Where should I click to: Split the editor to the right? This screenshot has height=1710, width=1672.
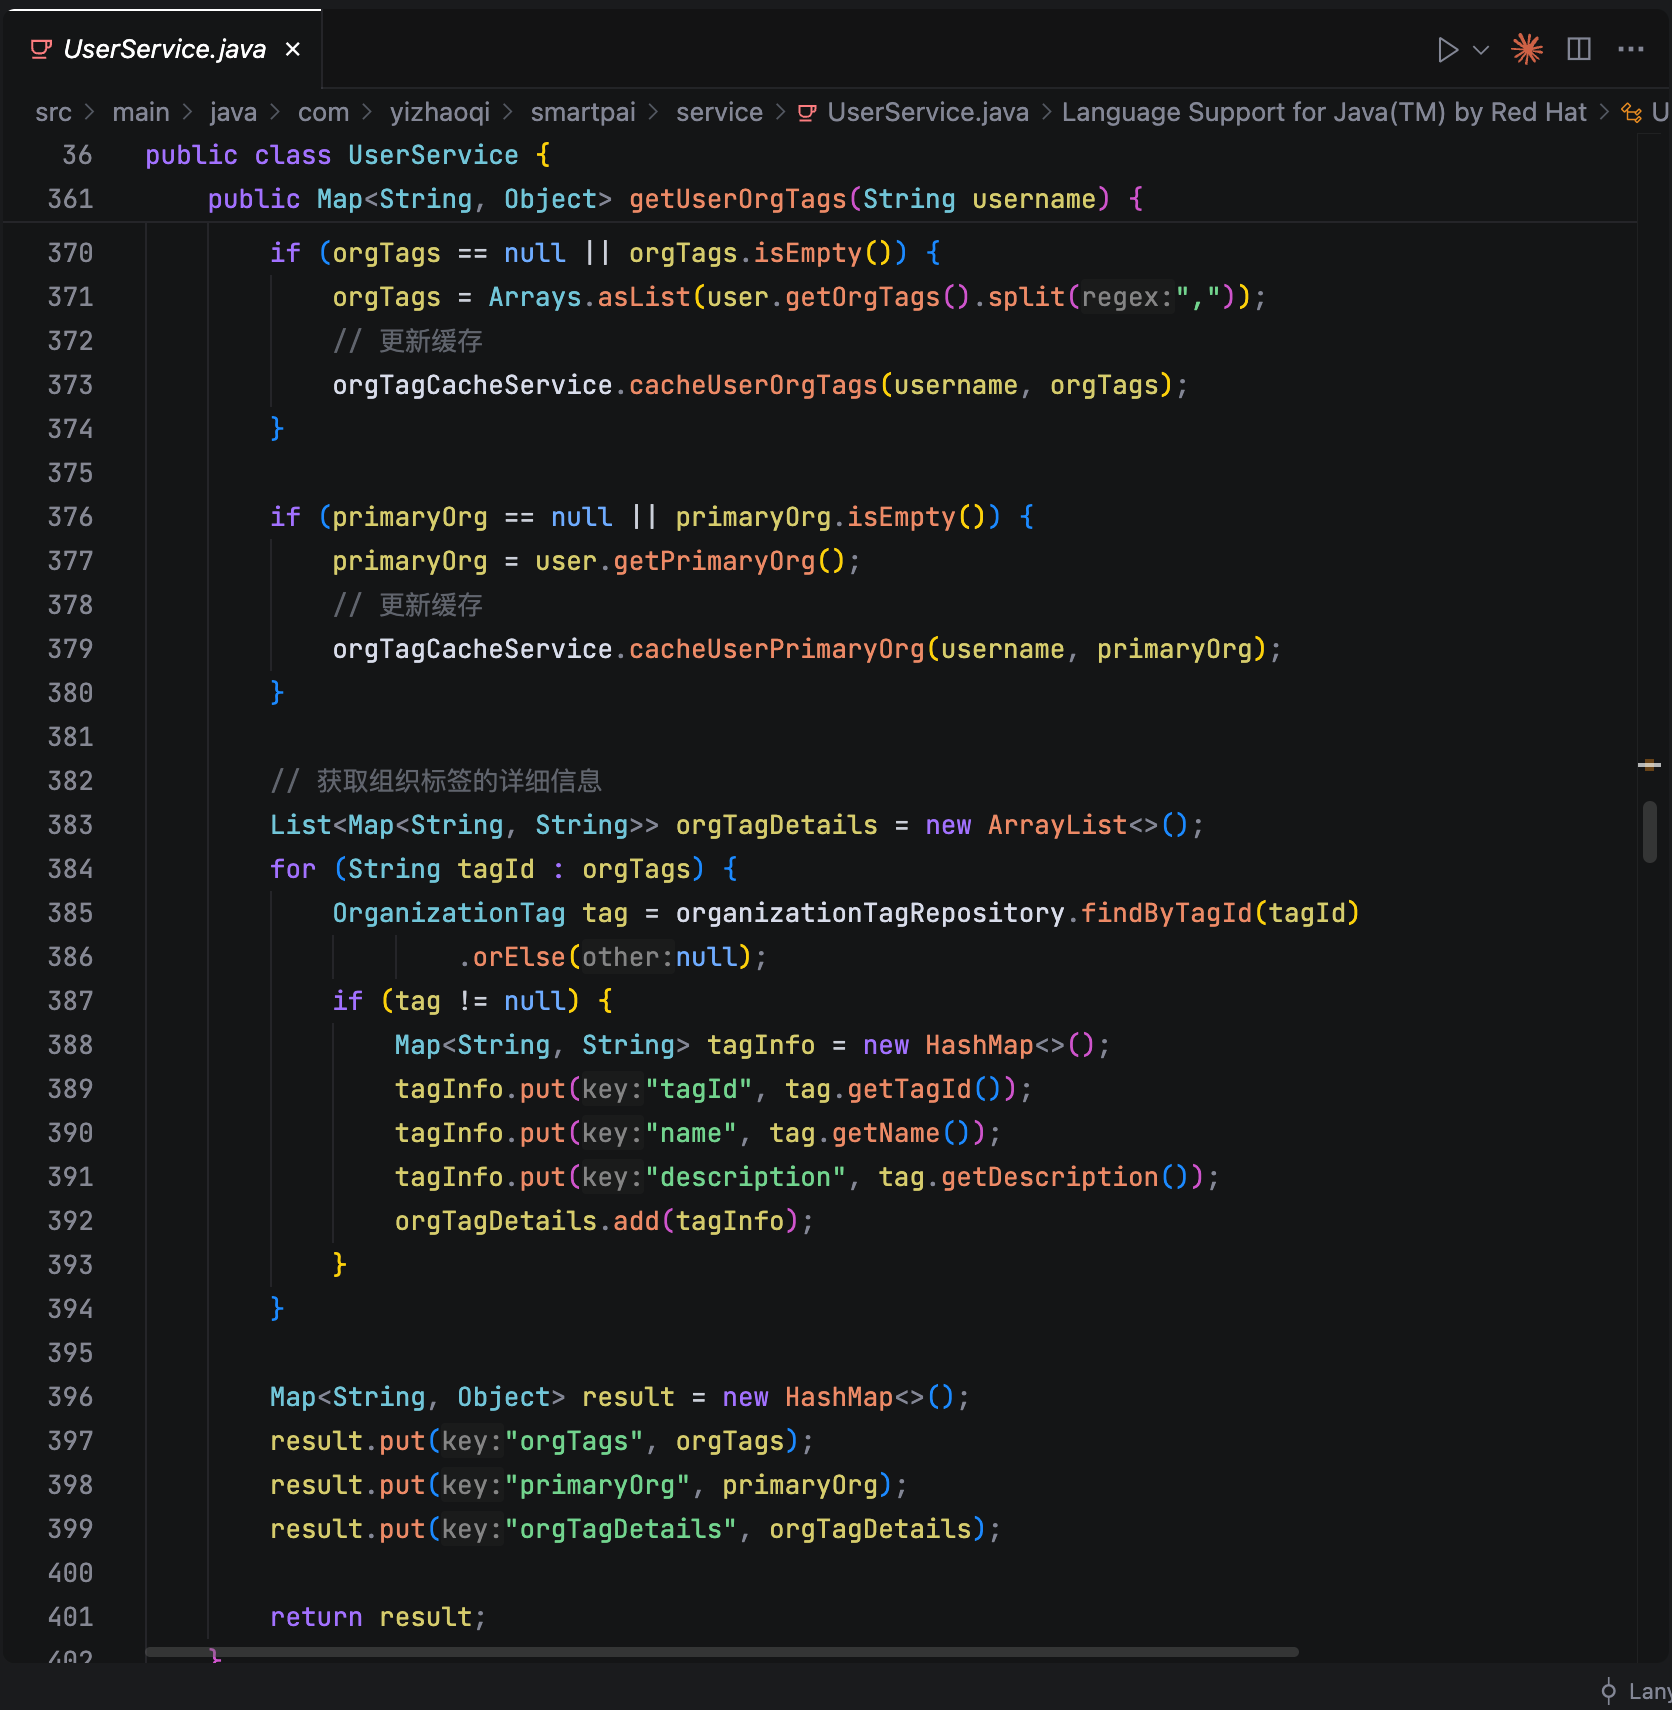coord(1579,49)
